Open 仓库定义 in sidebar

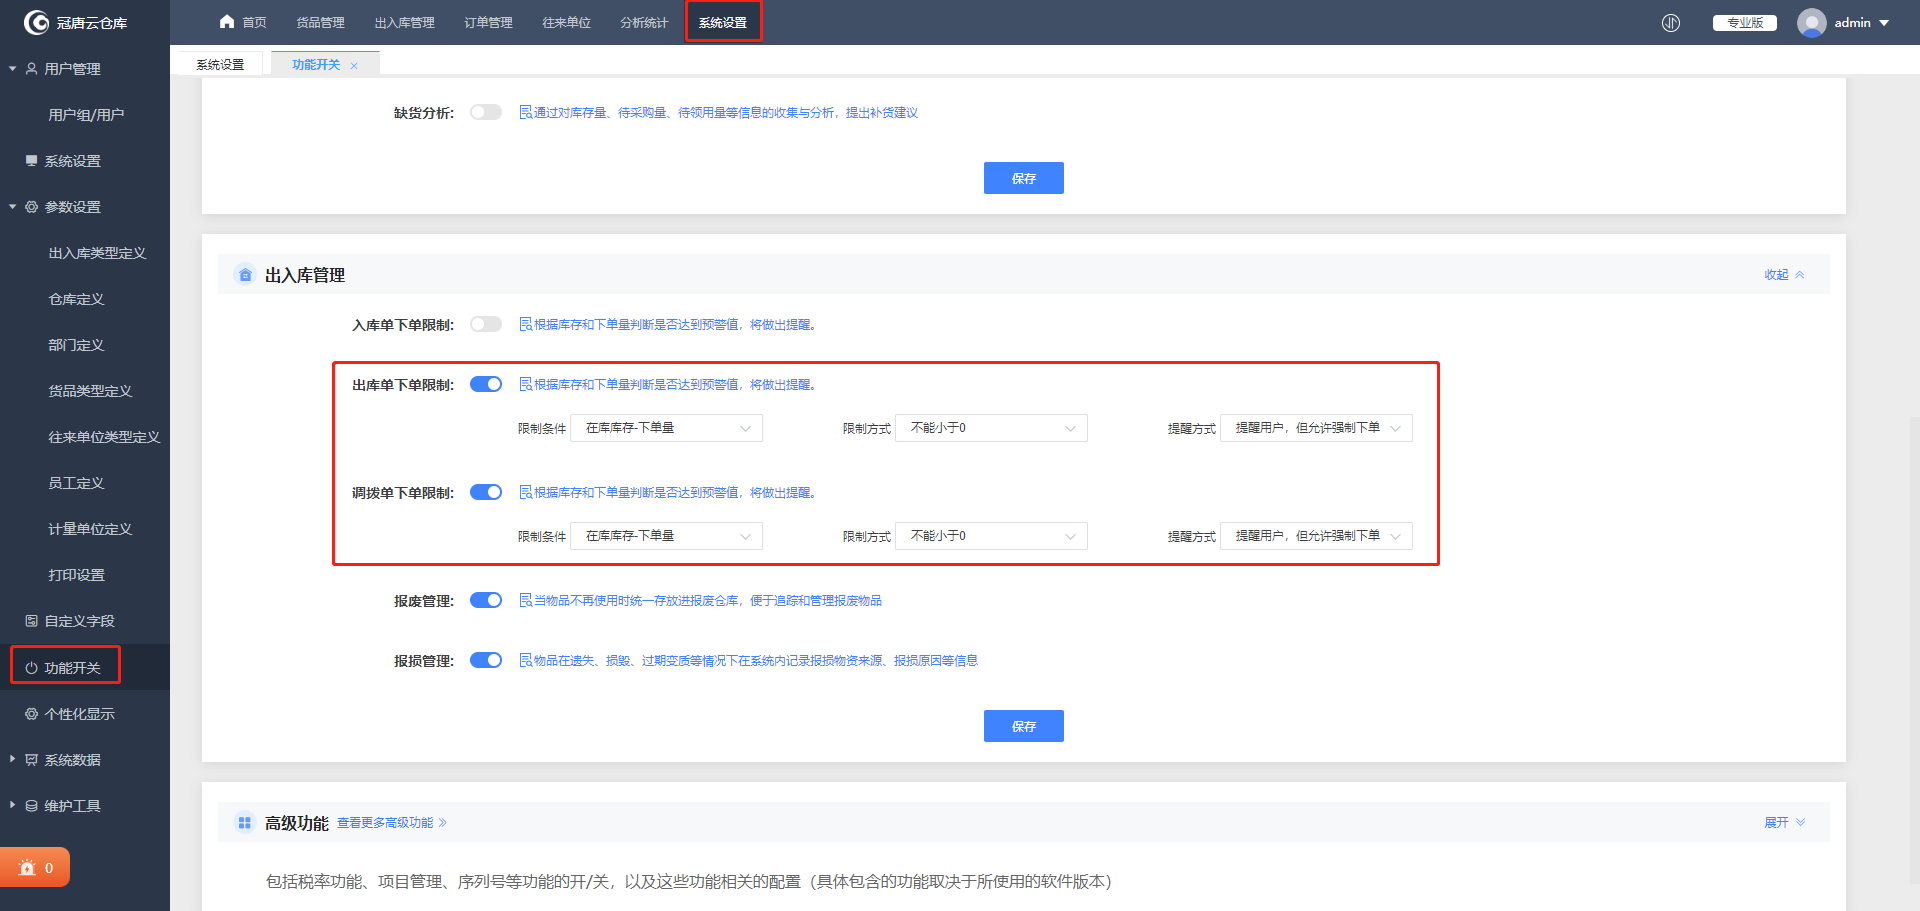click(76, 299)
